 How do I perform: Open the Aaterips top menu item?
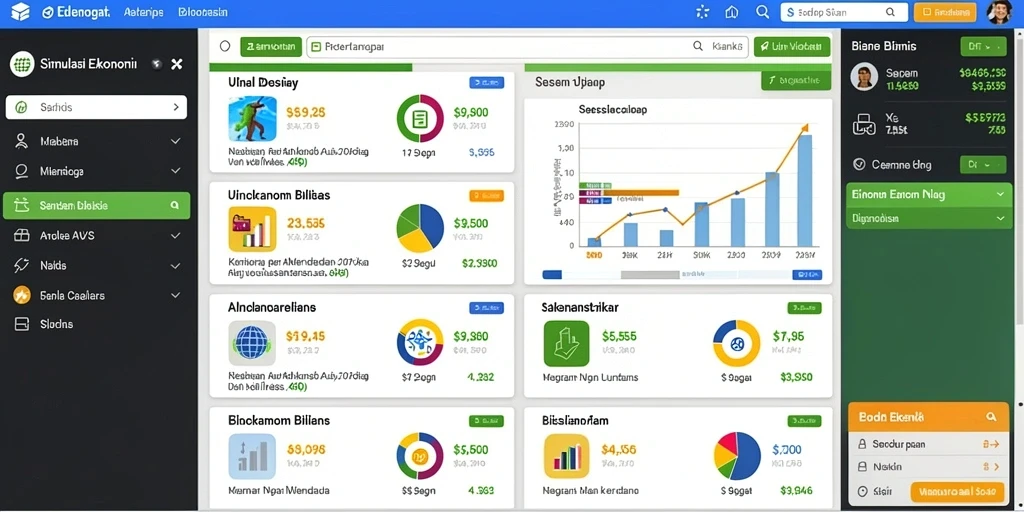[143, 12]
